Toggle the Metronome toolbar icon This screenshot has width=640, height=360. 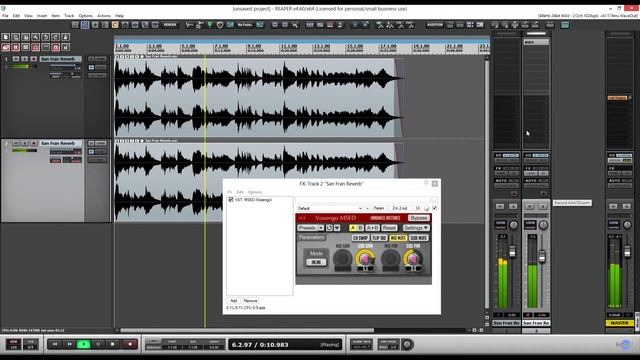pos(66,37)
